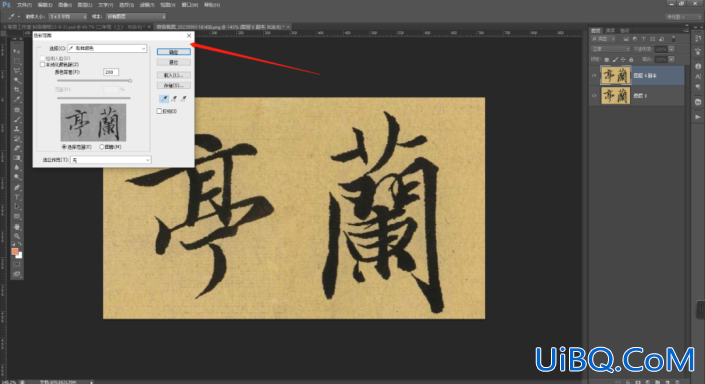Open the 图像 menu
705x384 pixels.
pos(65,5)
